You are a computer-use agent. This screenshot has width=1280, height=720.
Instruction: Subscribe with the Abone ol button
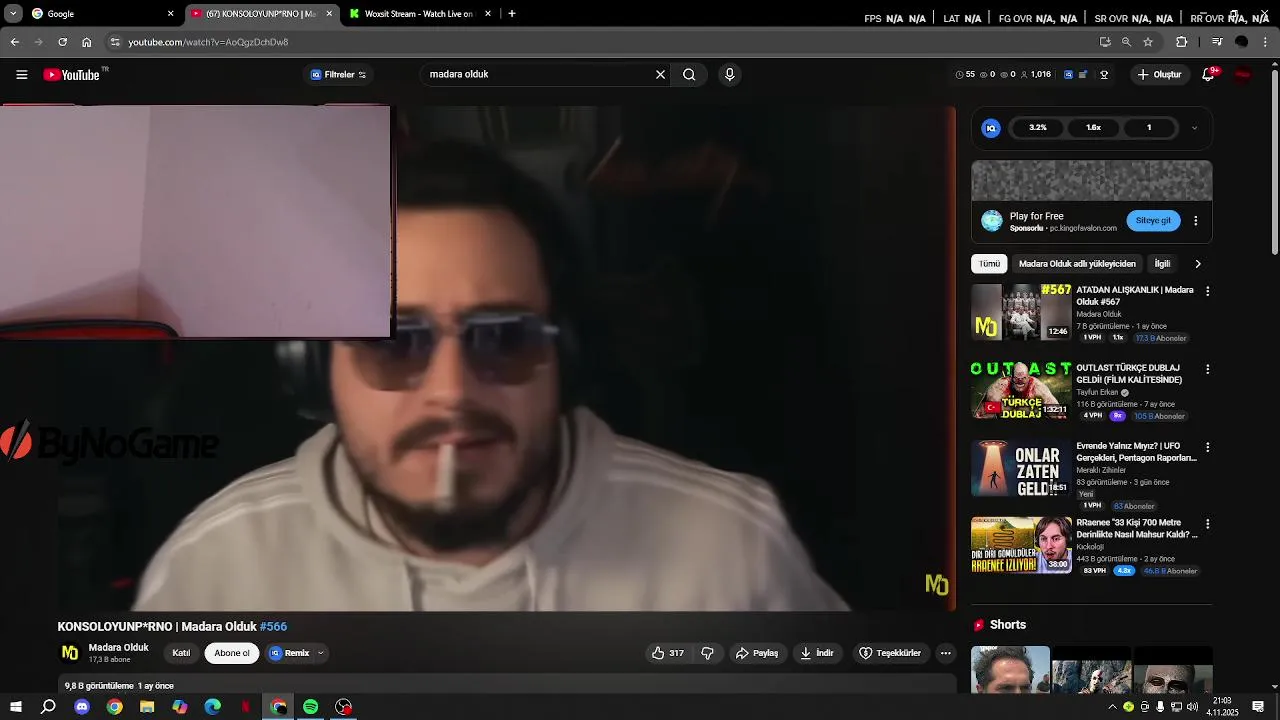point(232,653)
